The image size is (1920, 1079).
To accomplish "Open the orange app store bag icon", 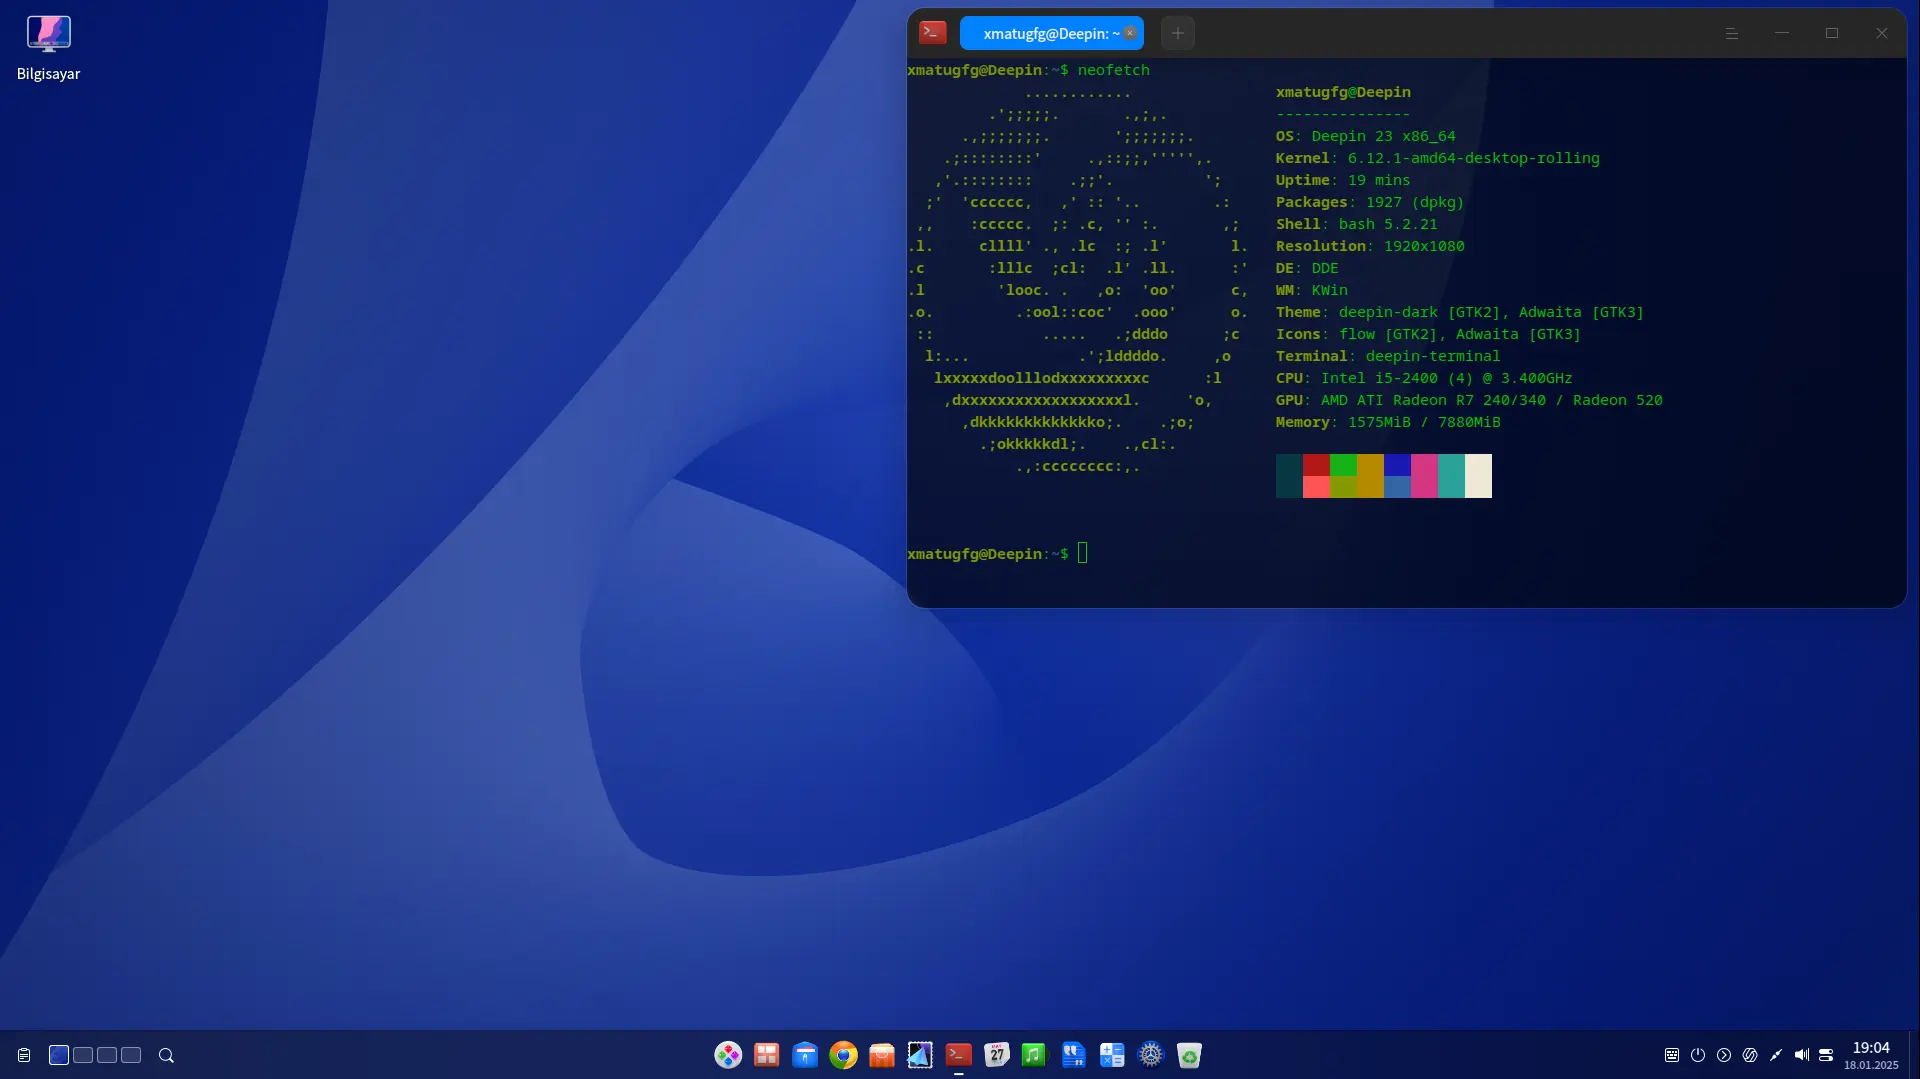I will point(882,1055).
